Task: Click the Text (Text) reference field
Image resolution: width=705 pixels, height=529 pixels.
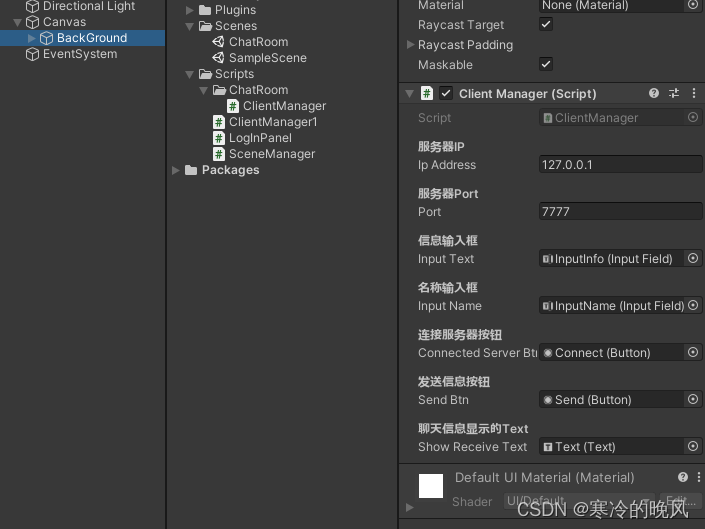Action: (611, 446)
